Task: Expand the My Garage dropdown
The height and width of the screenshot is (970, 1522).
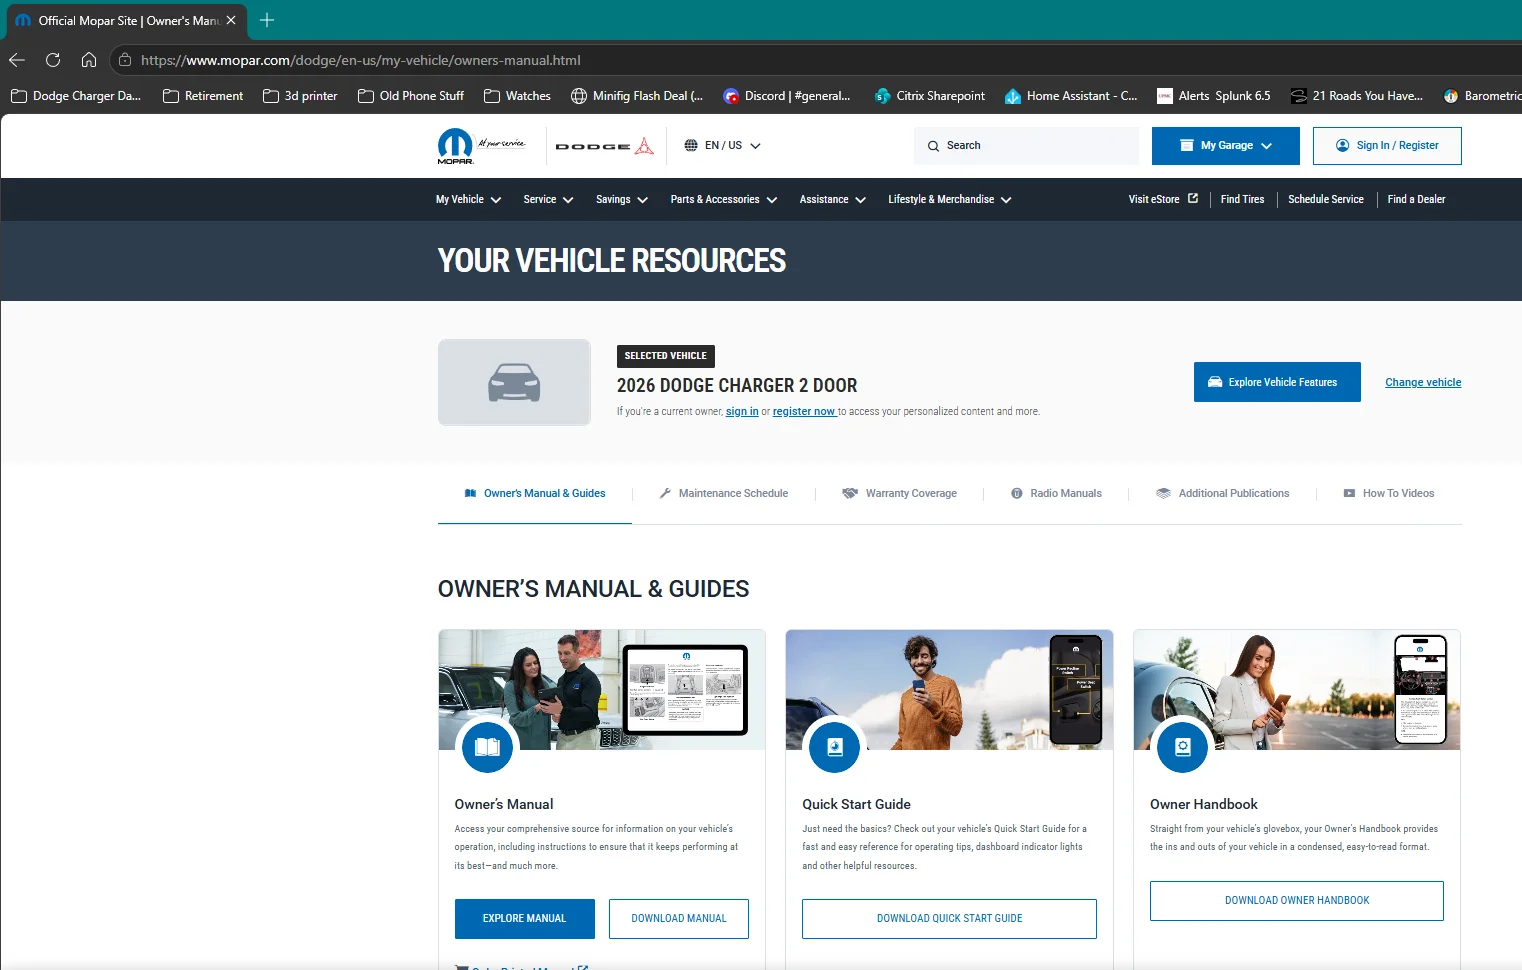Action: (x=1226, y=146)
